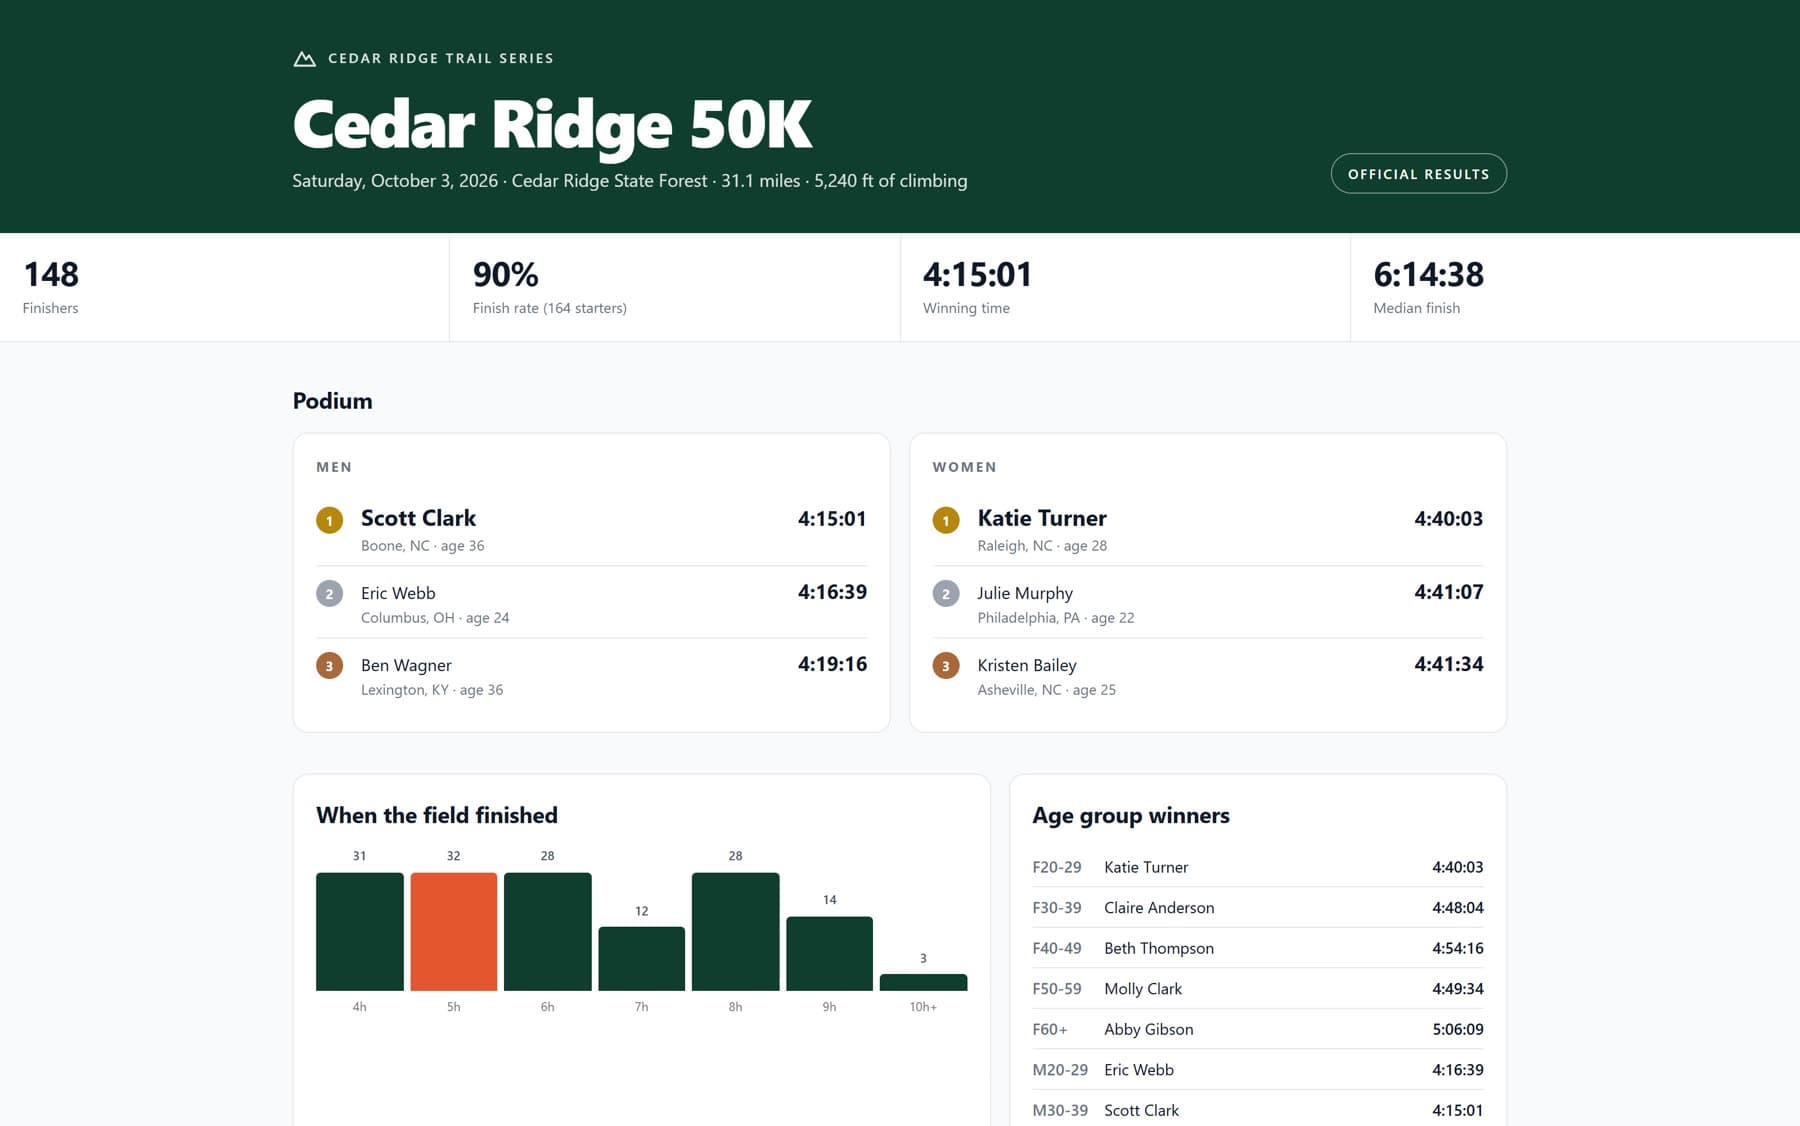The width and height of the screenshot is (1800, 1126).
Task: Click the bronze third-place medal beside Ben Wagner
Action: click(329, 666)
